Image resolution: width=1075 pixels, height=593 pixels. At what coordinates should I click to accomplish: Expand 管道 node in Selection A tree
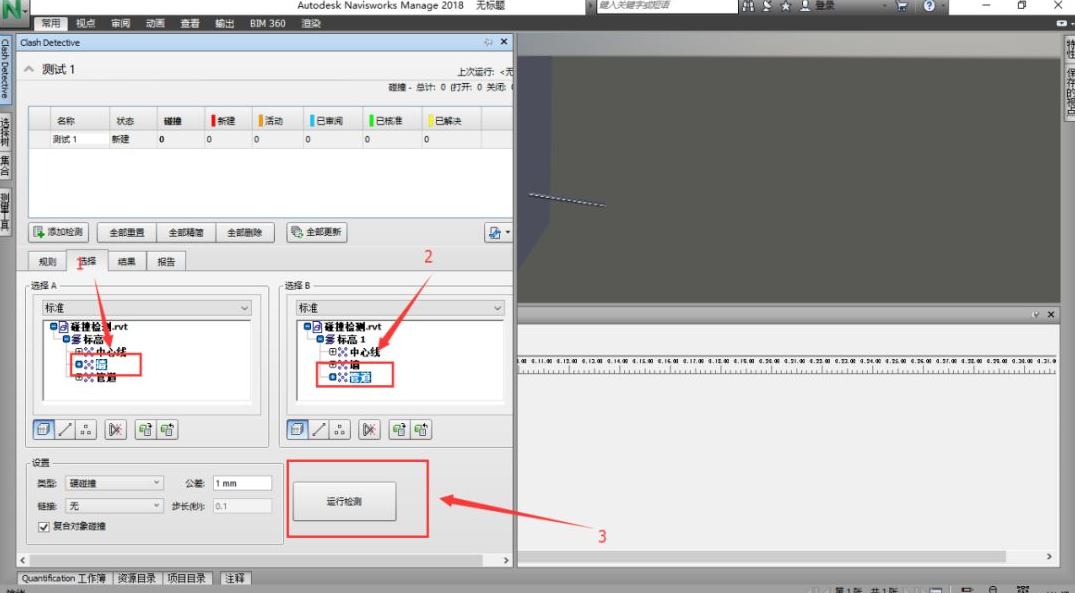click(x=79, y=377)
